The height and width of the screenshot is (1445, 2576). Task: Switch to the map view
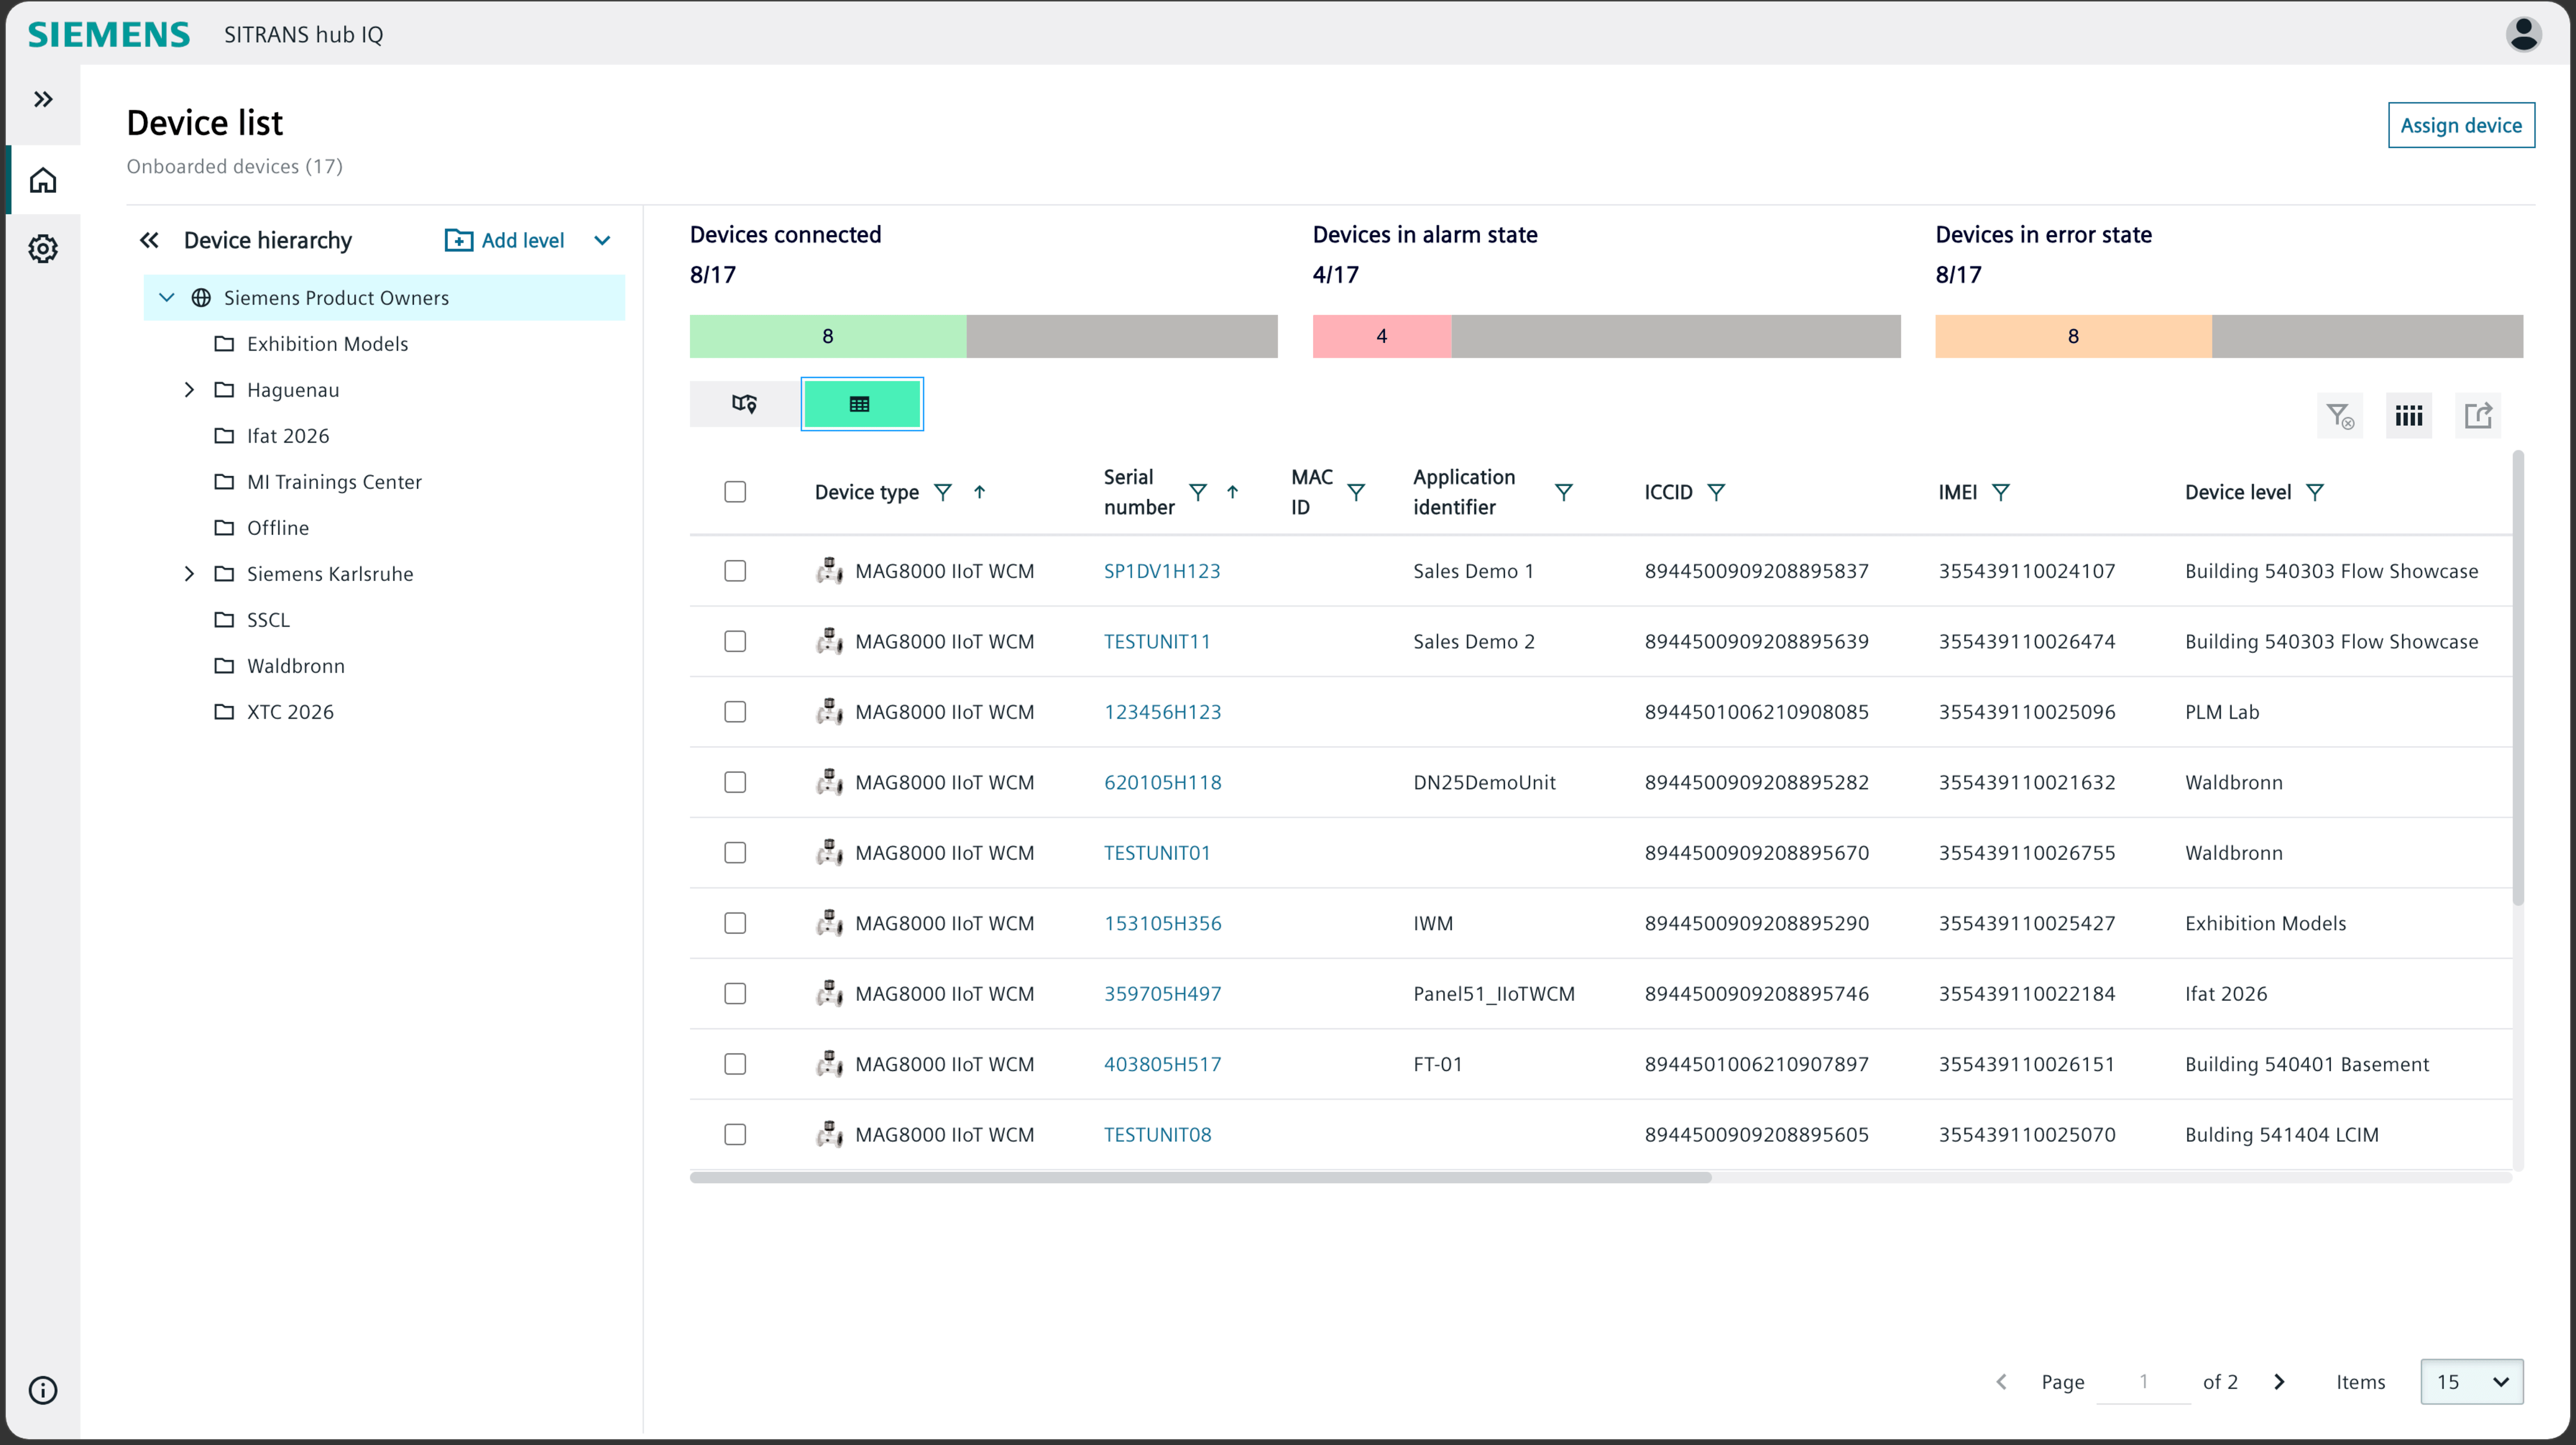click(x=744, y=404)
